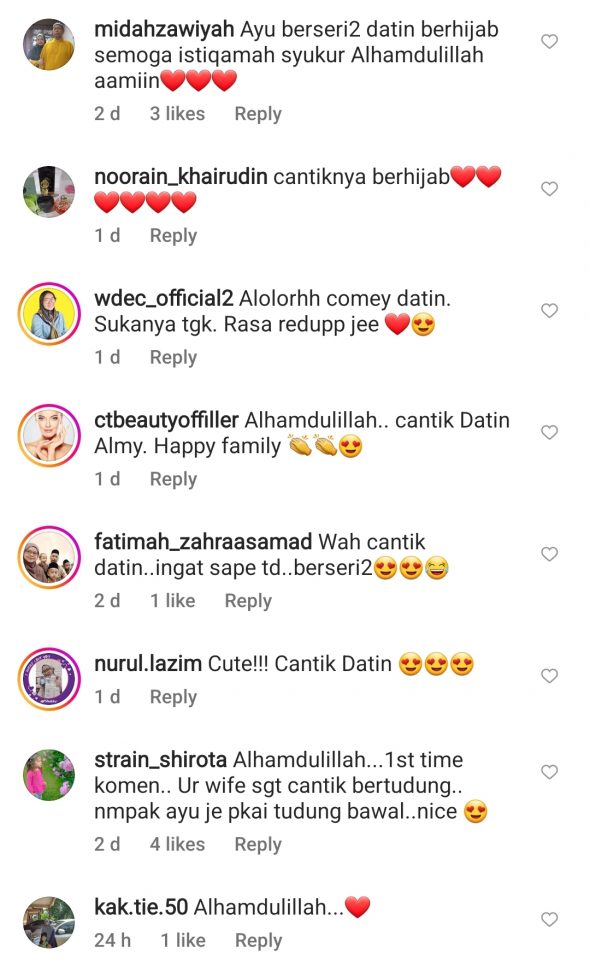Like fatimah_zahraasamad's comment heart icon
The height and width of the screenshot is (967, 590).
coord(549,554)
